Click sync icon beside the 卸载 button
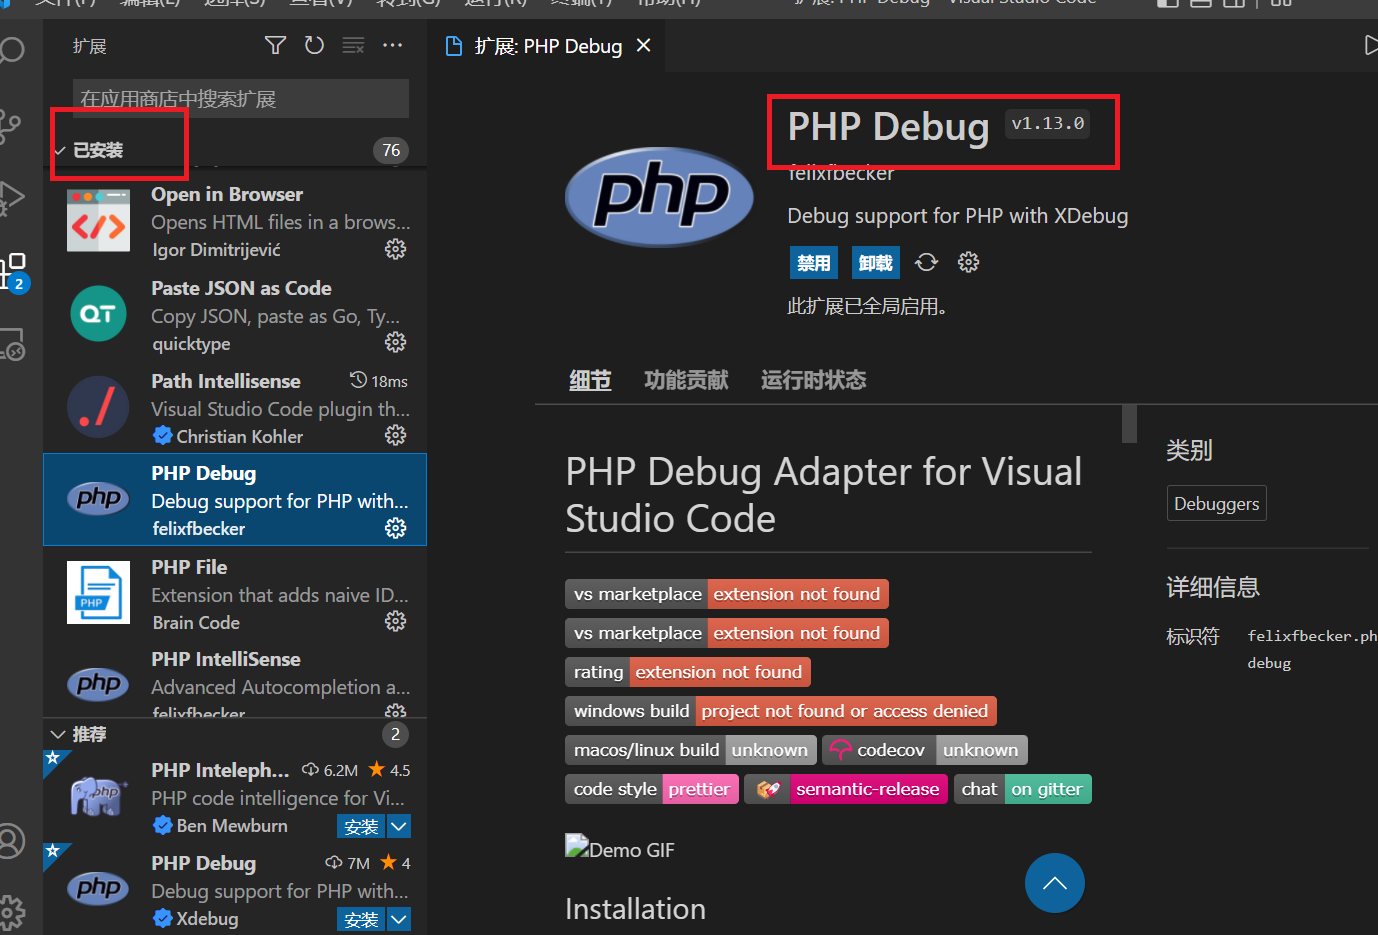The width and height of the screenshot is (1378, 935). [927, 262]
